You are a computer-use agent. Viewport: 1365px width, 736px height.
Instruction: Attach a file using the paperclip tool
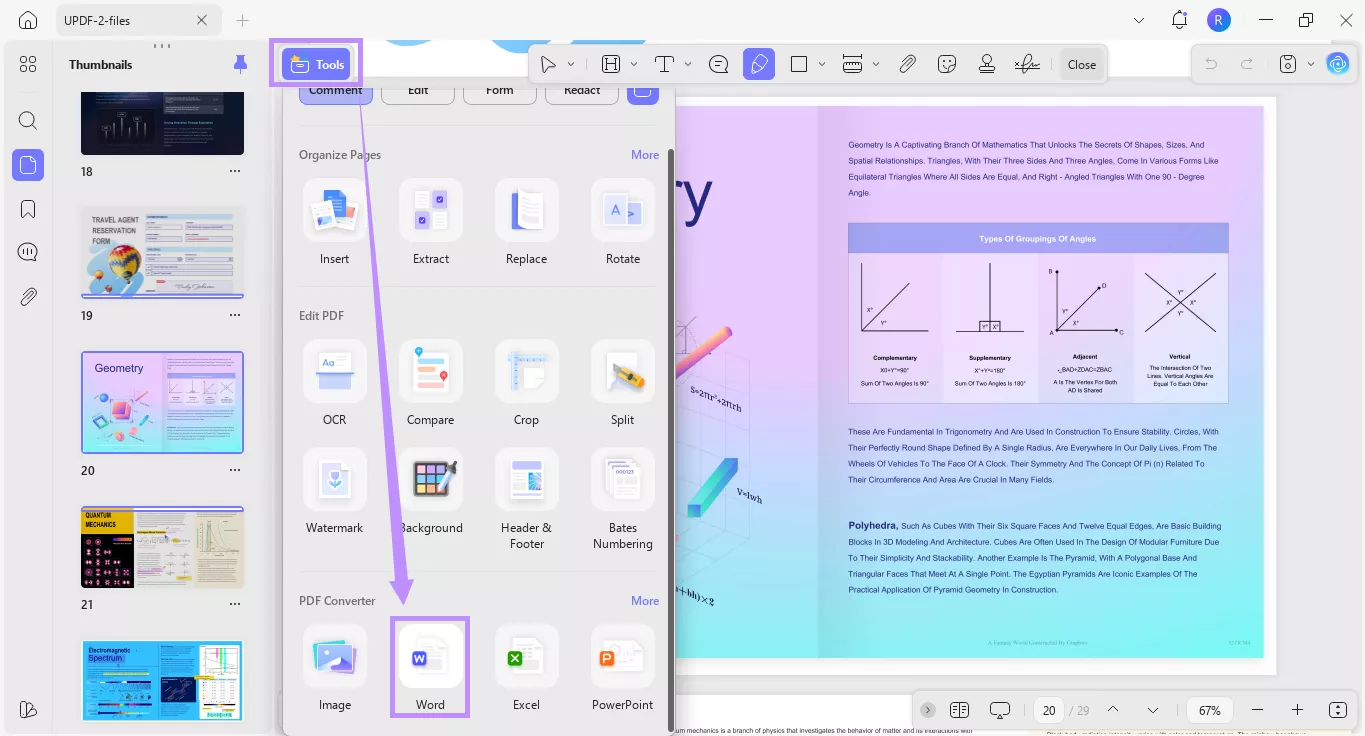[x=908, y=63]
